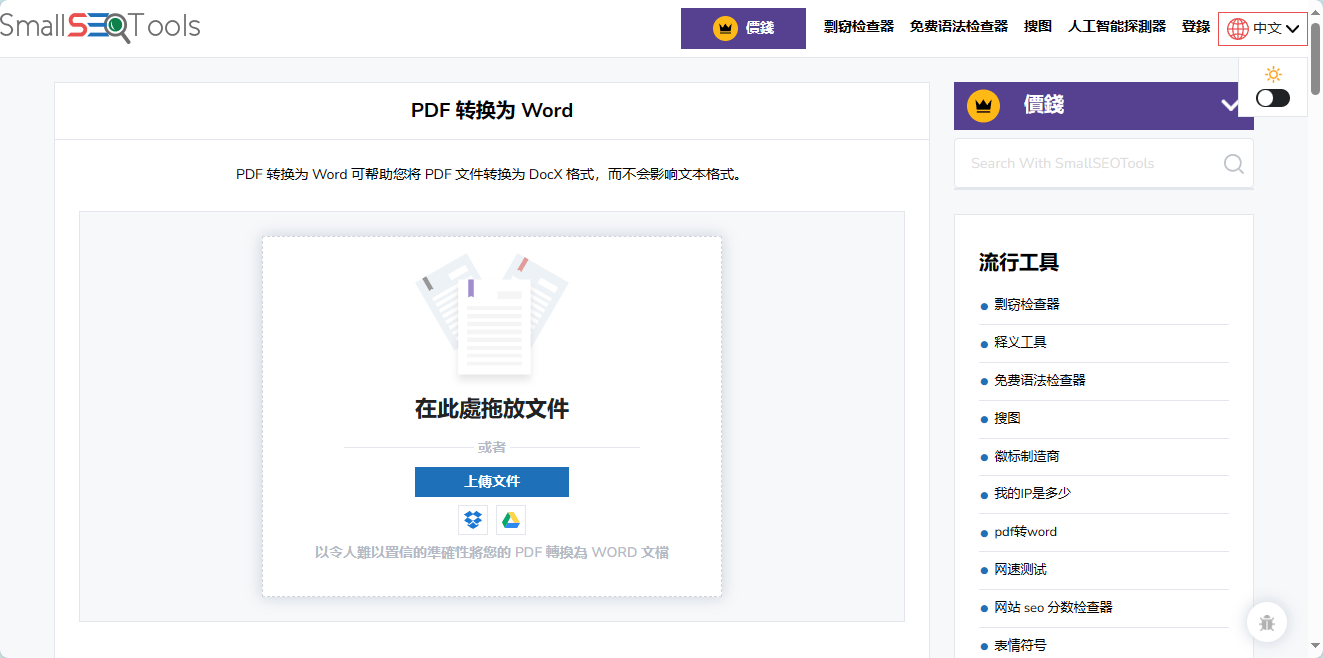Click the feedback bug icon at bottom right
The image size is (1323, 658).
(x=1266, y=622)
